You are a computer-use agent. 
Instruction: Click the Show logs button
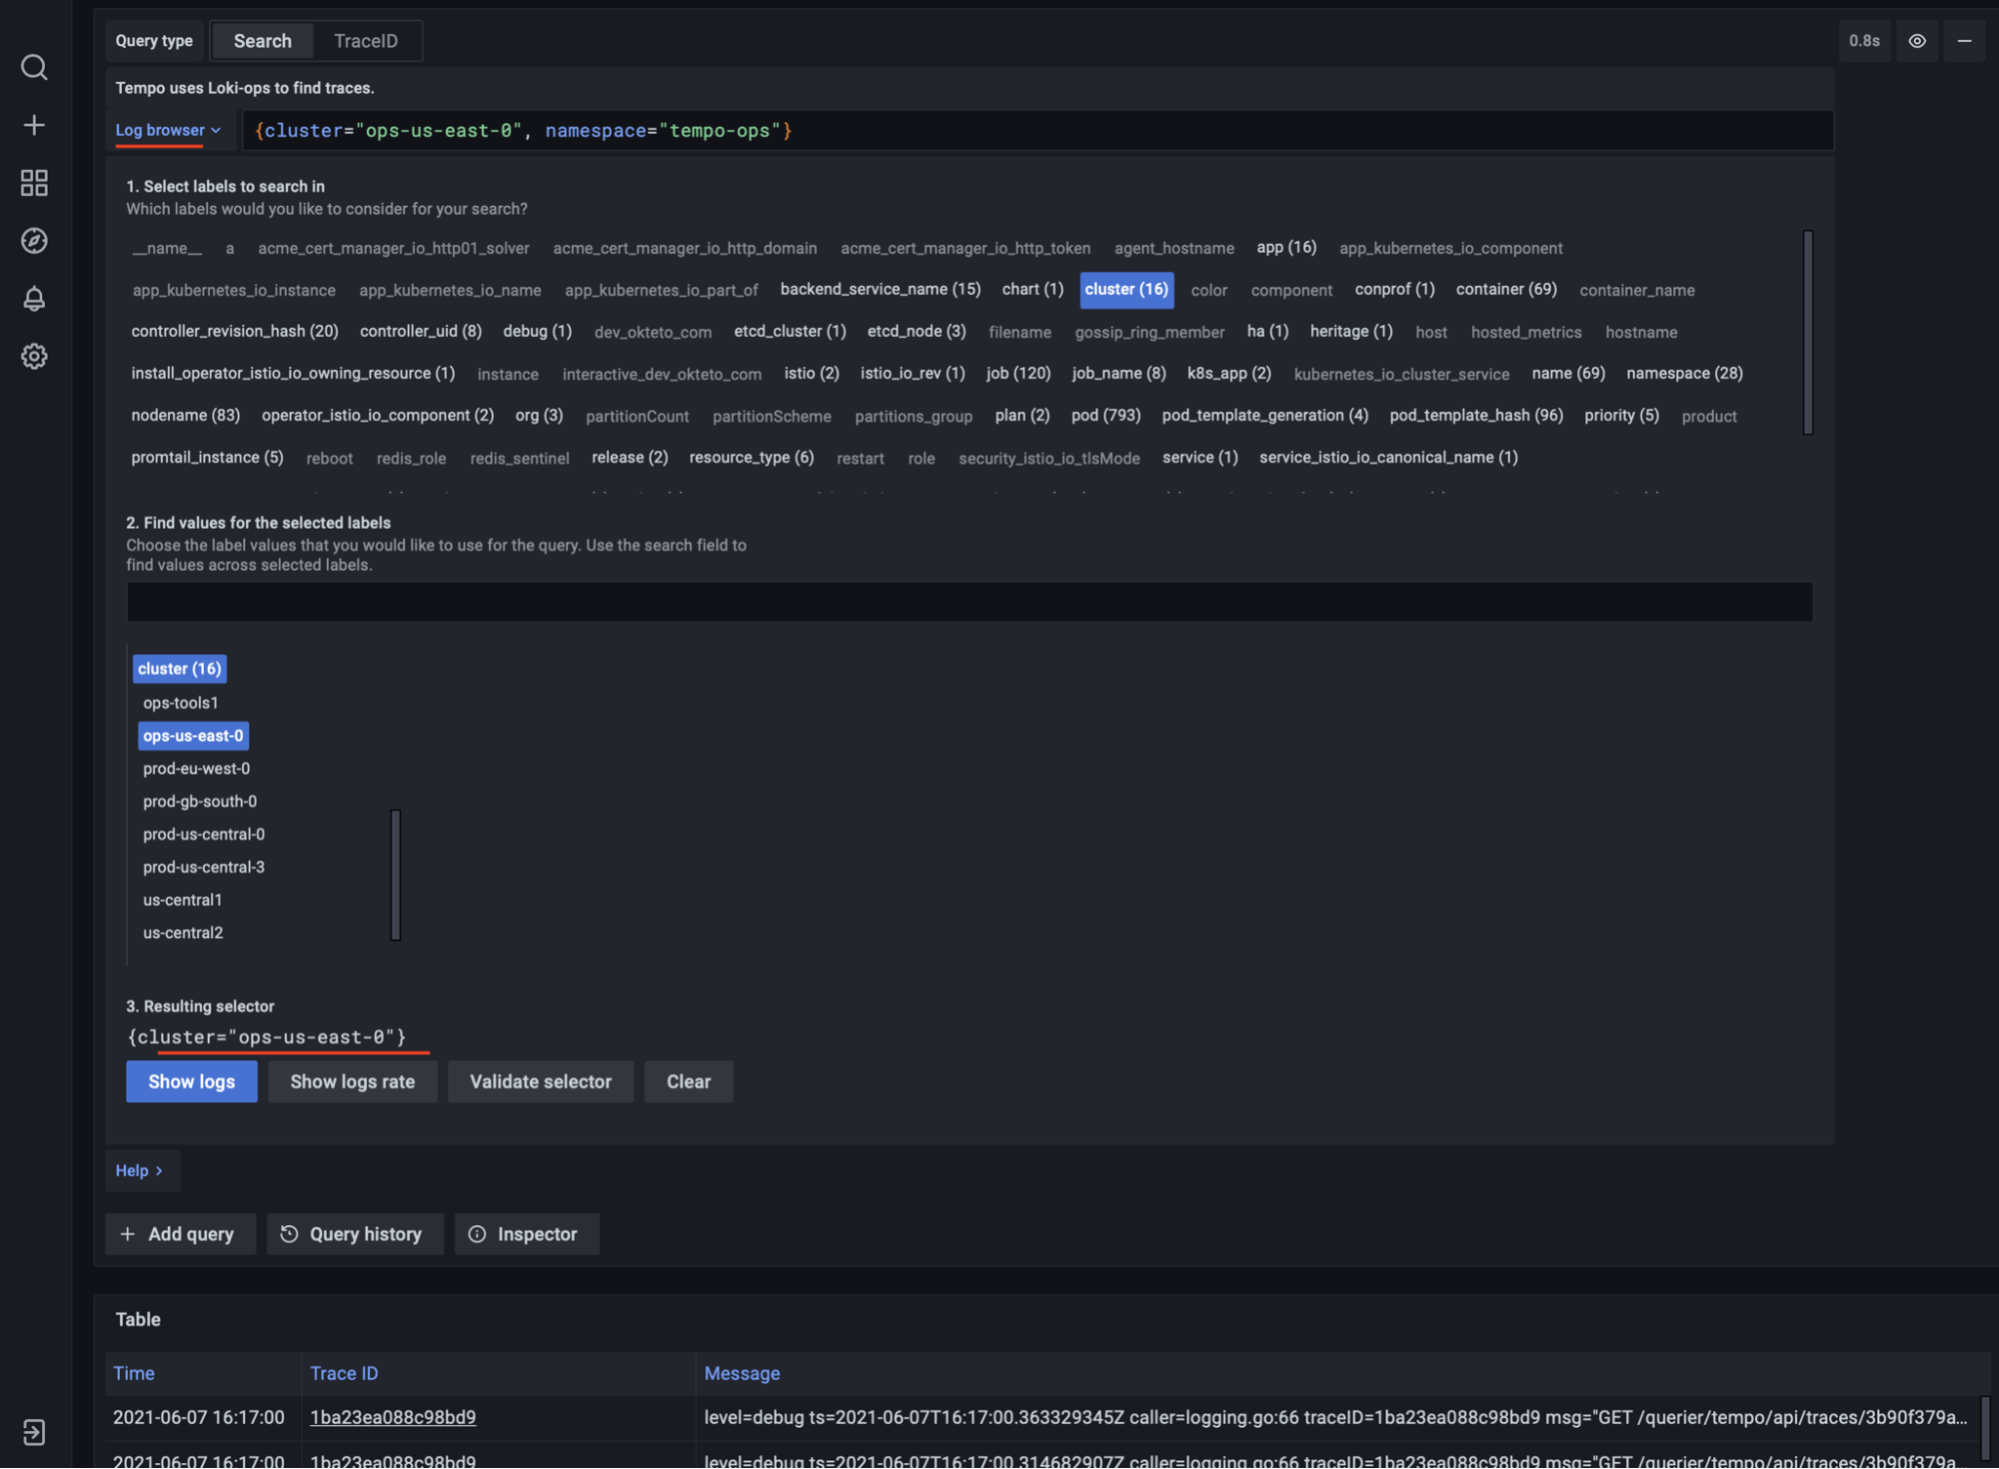[x=191, y=1081]
